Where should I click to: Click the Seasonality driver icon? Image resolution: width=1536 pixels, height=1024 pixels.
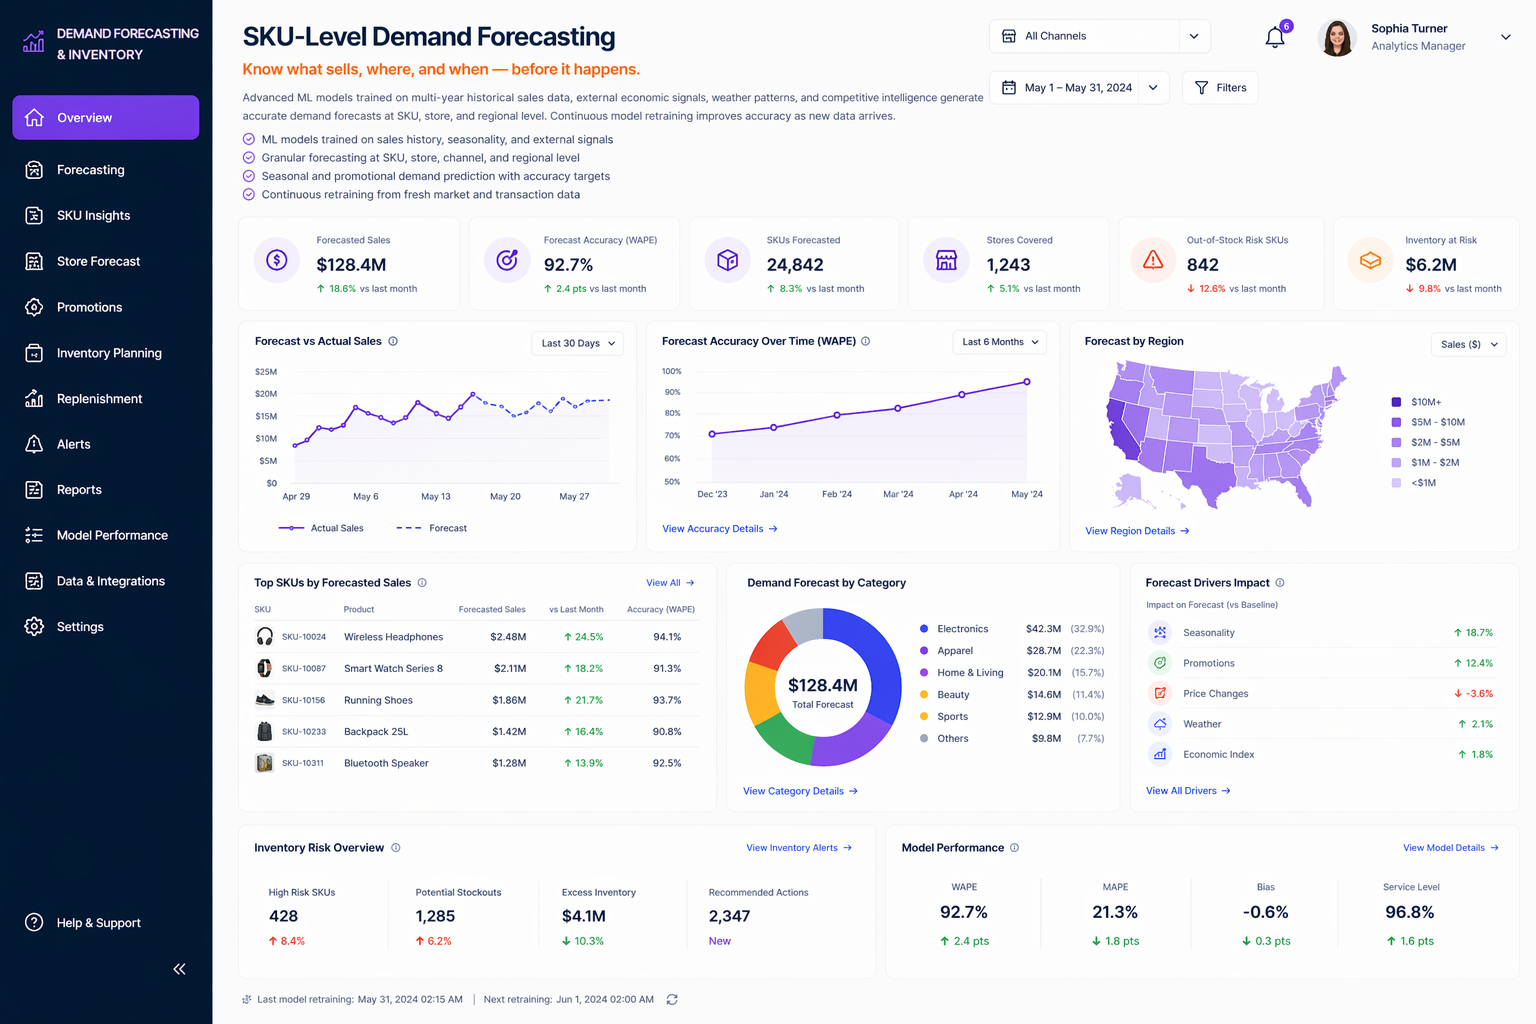coord(1160,632)
